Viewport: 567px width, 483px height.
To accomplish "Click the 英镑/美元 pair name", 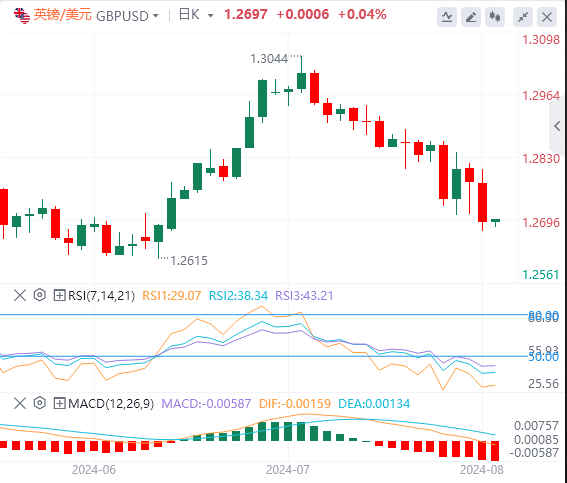I will (63, 15).
